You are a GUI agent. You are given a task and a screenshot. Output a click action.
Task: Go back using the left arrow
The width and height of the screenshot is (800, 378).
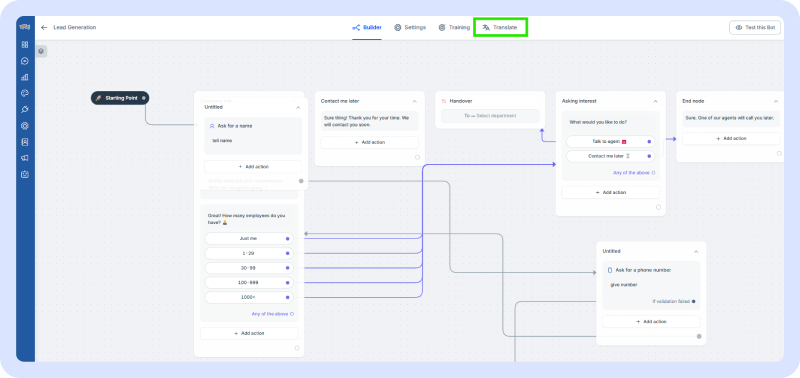click(x=44, y=28)
